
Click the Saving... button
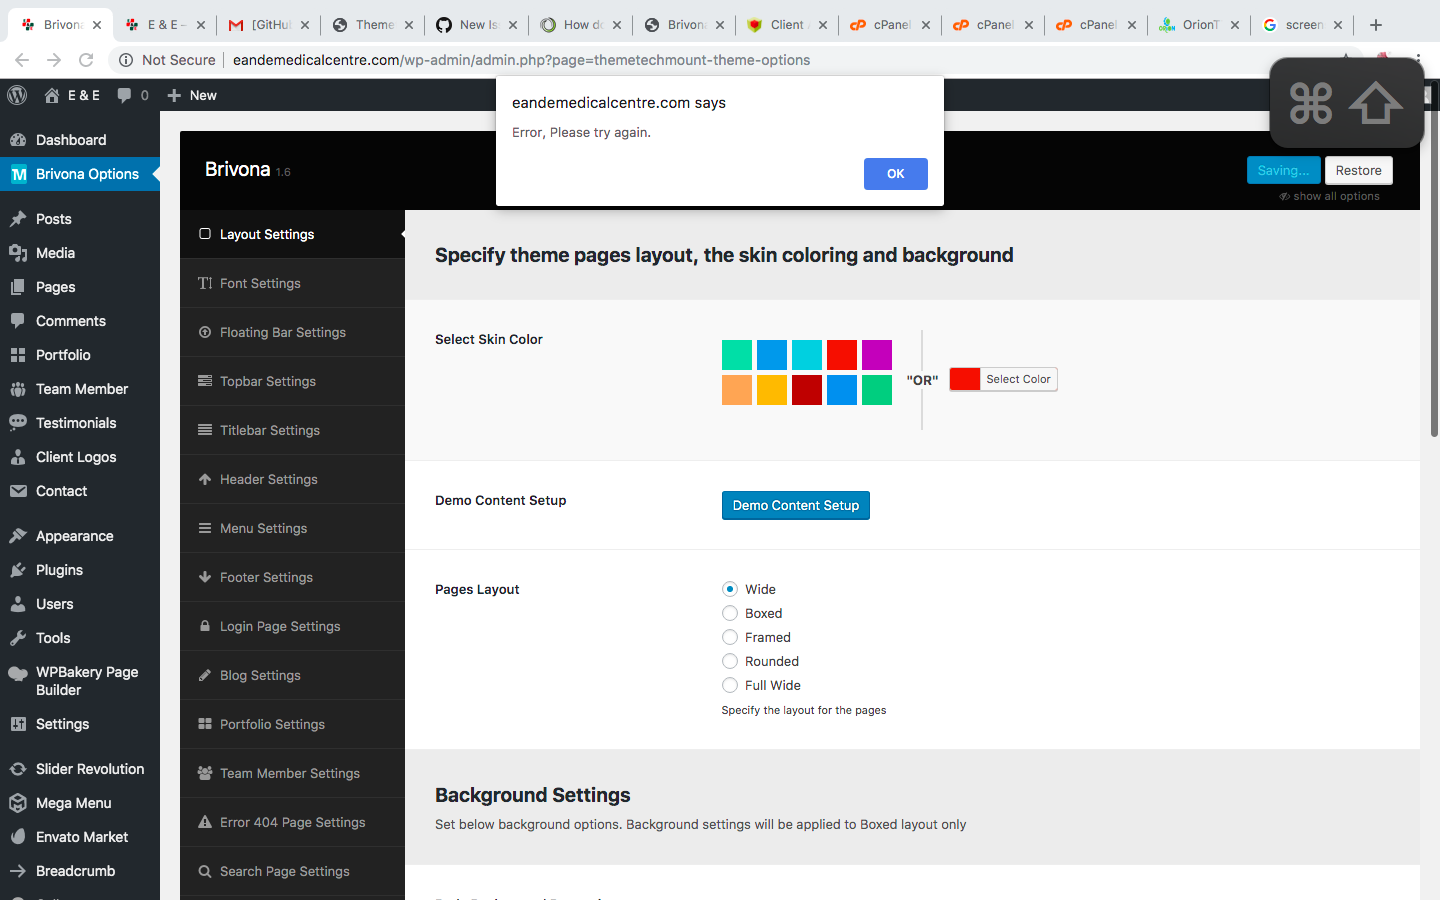tap(1283, 170)
